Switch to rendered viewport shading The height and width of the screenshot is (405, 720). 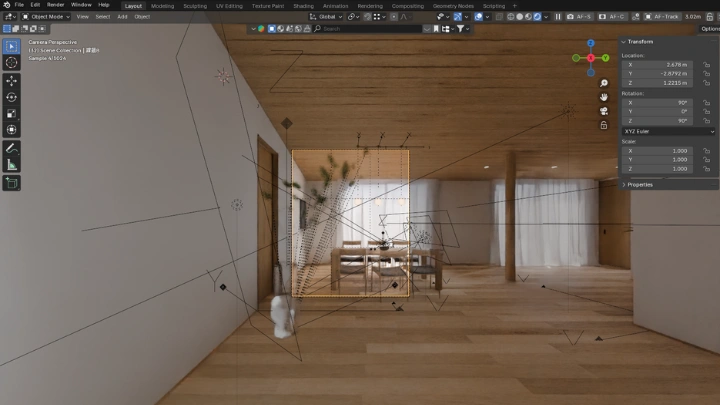tap(537, 17)
